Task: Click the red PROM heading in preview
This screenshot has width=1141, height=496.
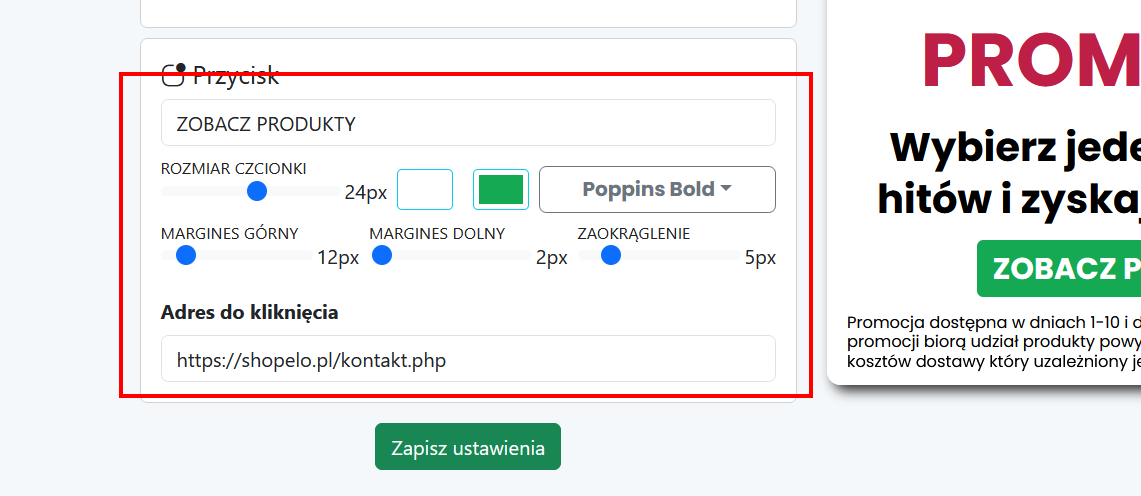Action: point(1030,62)
